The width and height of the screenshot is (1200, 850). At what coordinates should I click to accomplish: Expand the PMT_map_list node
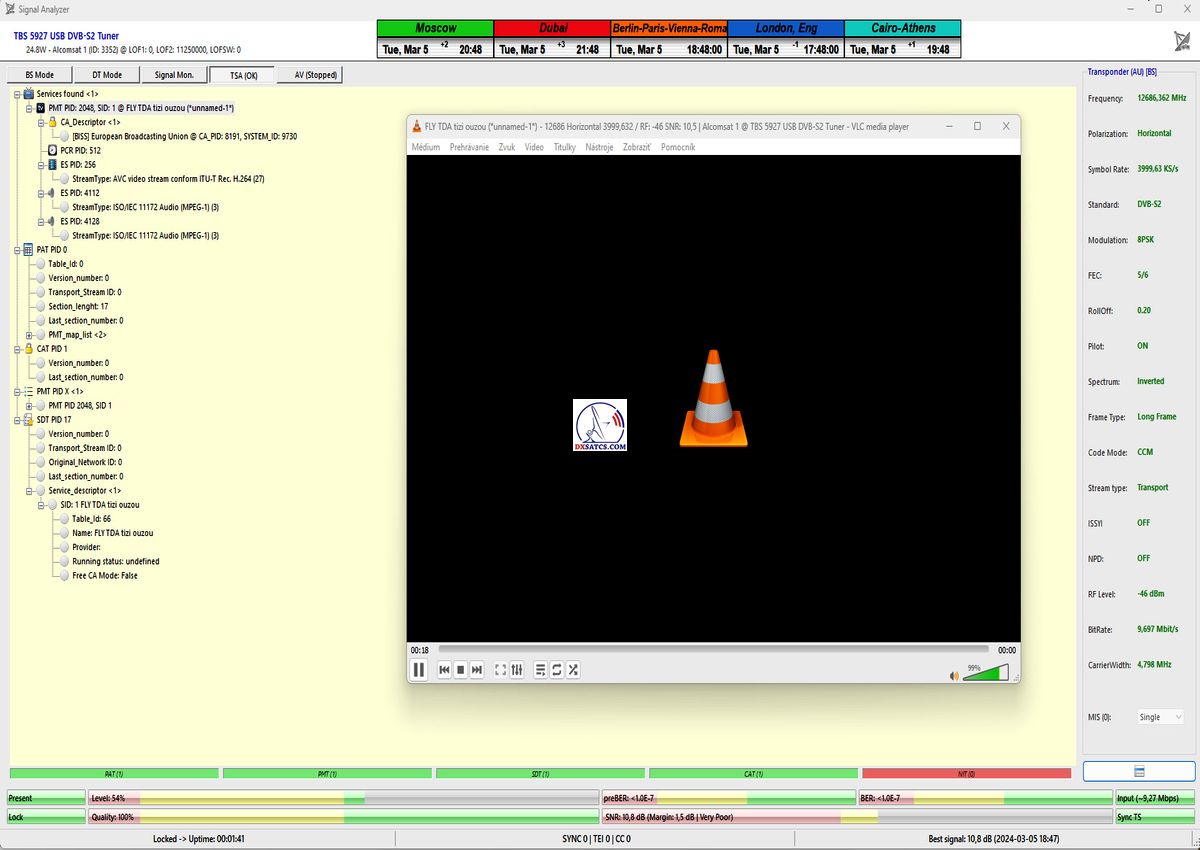(30, 335)
